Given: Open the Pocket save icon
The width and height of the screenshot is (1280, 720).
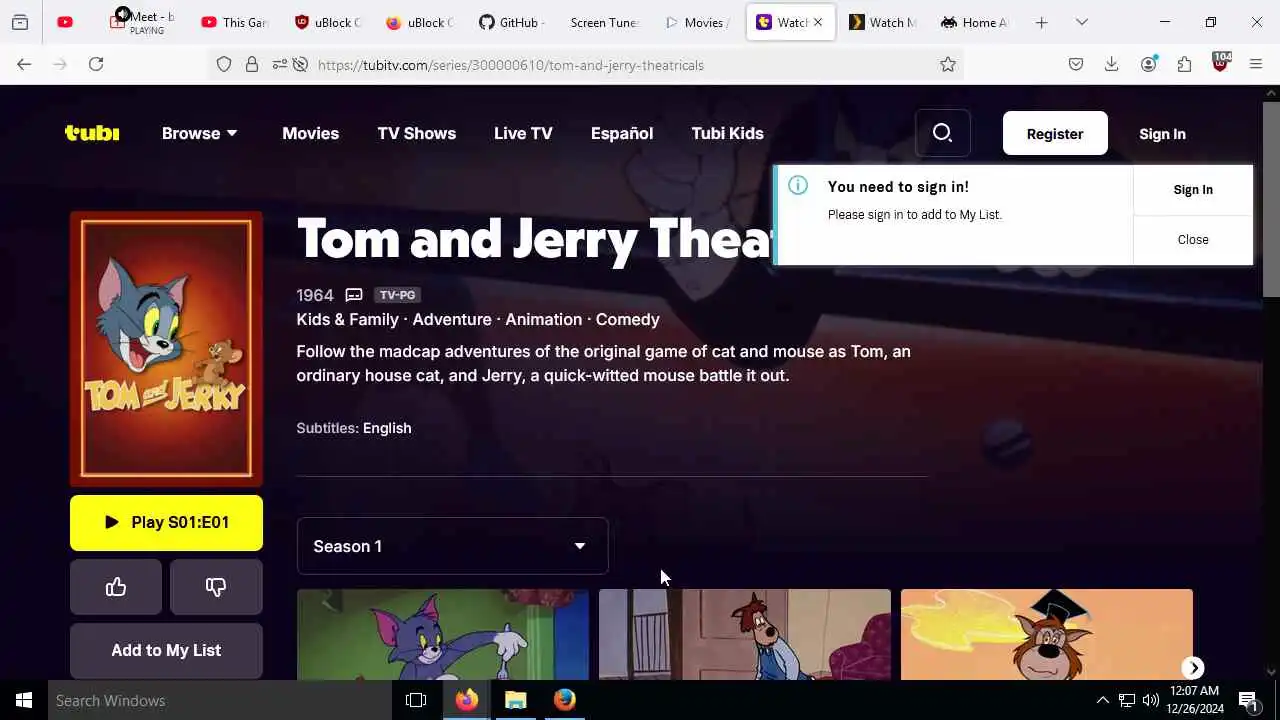Looking at the screenshot, I should [x=1076, y=64].
